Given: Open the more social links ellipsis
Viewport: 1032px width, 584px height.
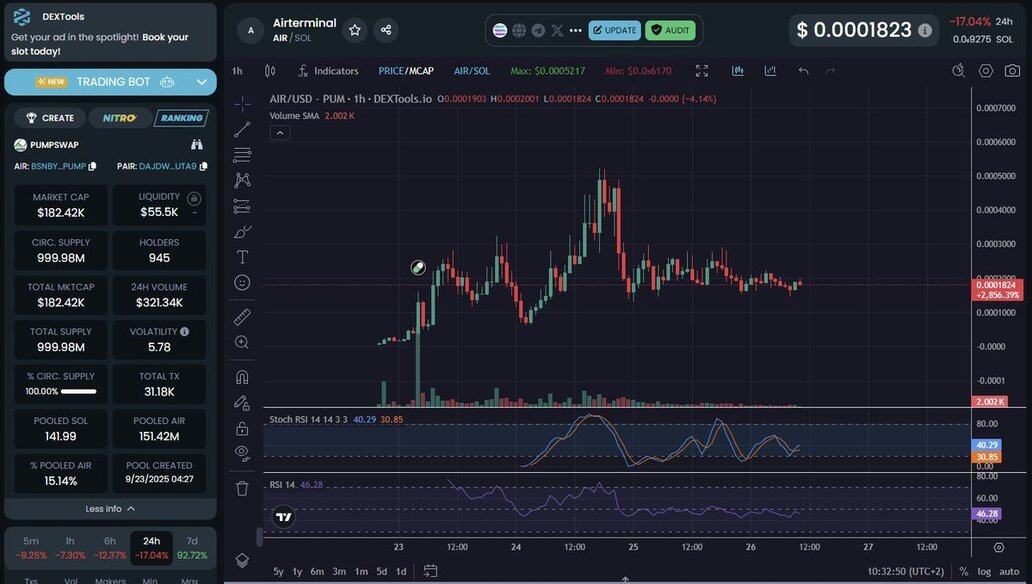Looking at the screenshot, I should click(x=576, y=30).
